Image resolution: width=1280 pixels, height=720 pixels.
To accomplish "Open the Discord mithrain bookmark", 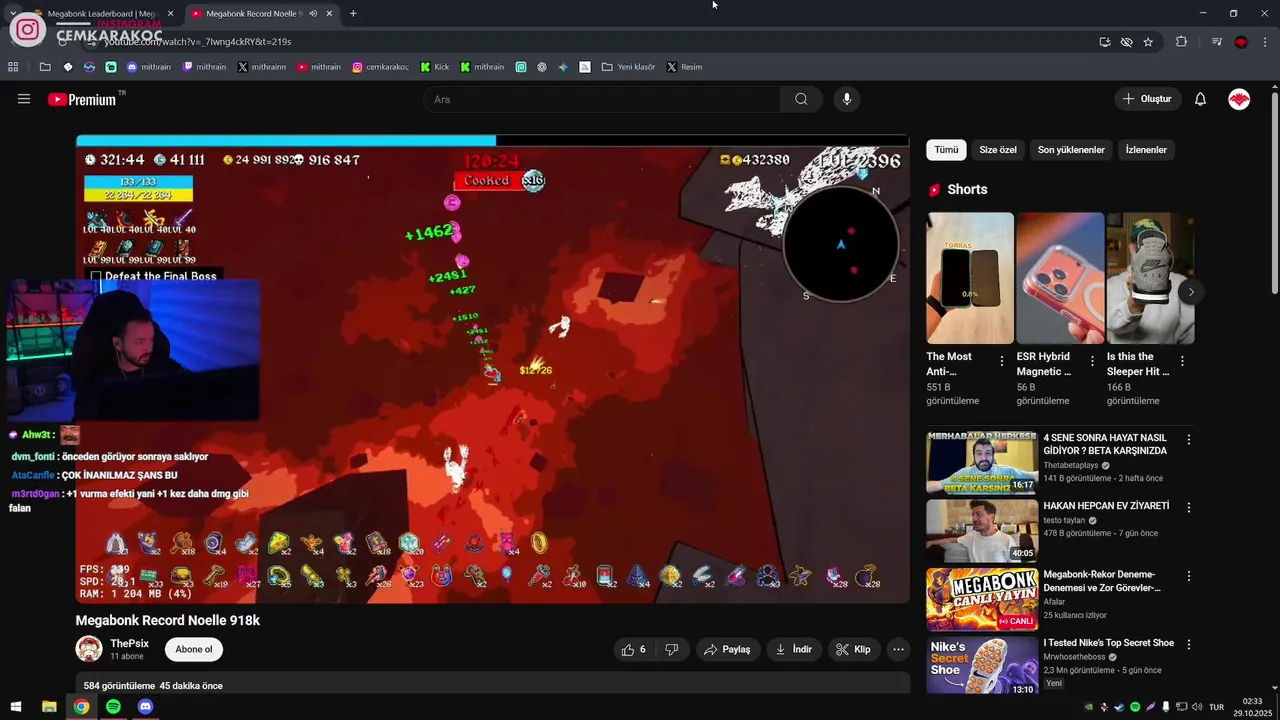I will pos(149,67).
